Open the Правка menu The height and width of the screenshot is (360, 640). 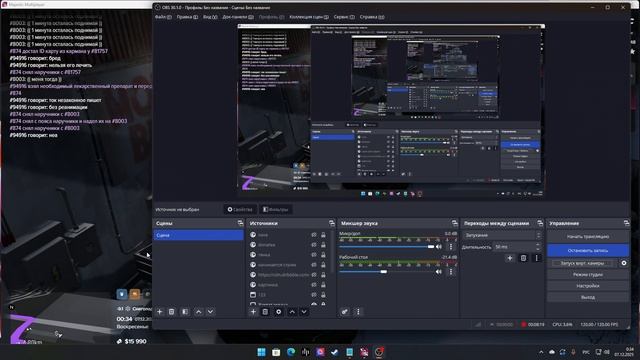[x=187, y=17]
